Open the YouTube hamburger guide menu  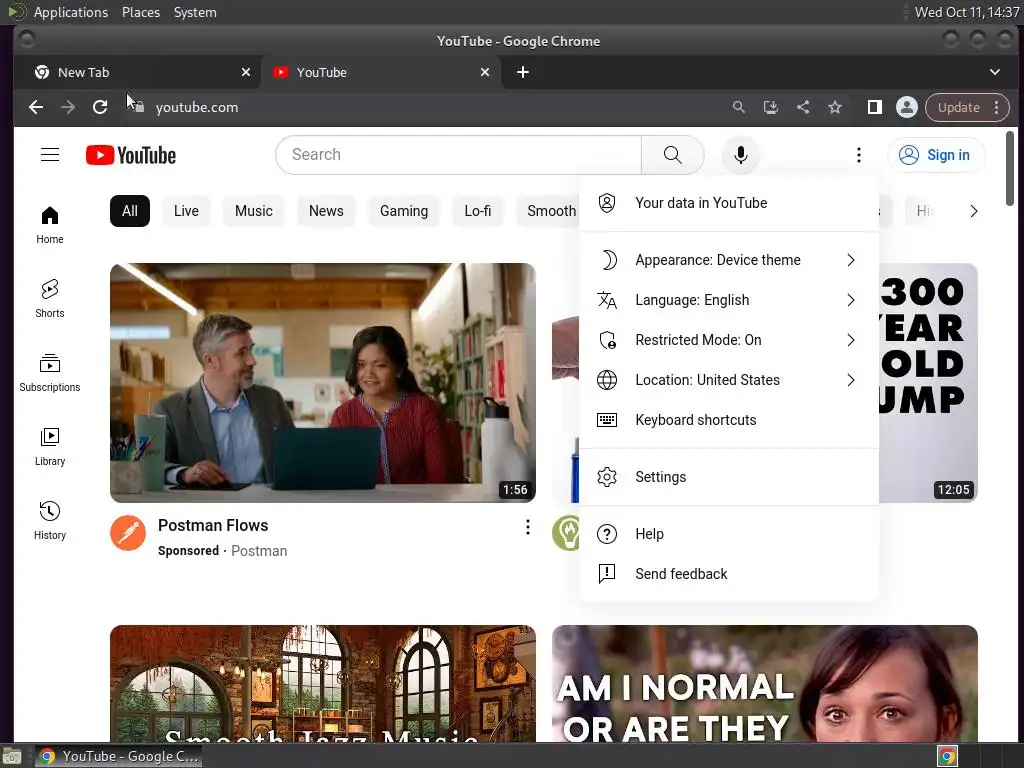point(50,155)
